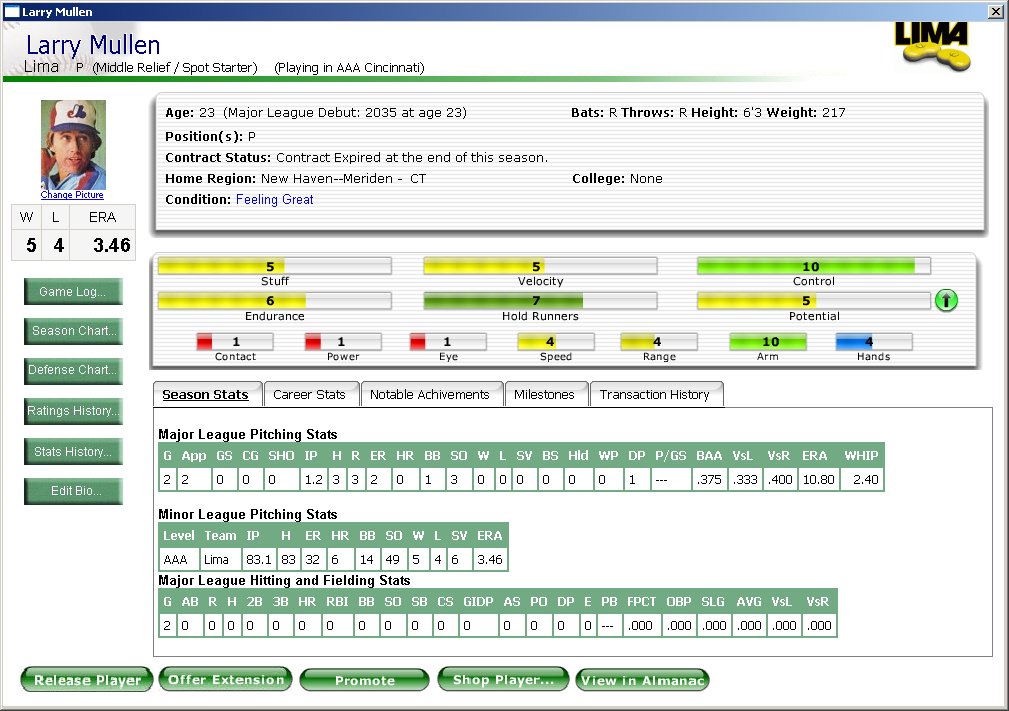This screenshot has height=711, width=1009.
Task: Switch to the Career Stats tab
Action: (310, 394)
